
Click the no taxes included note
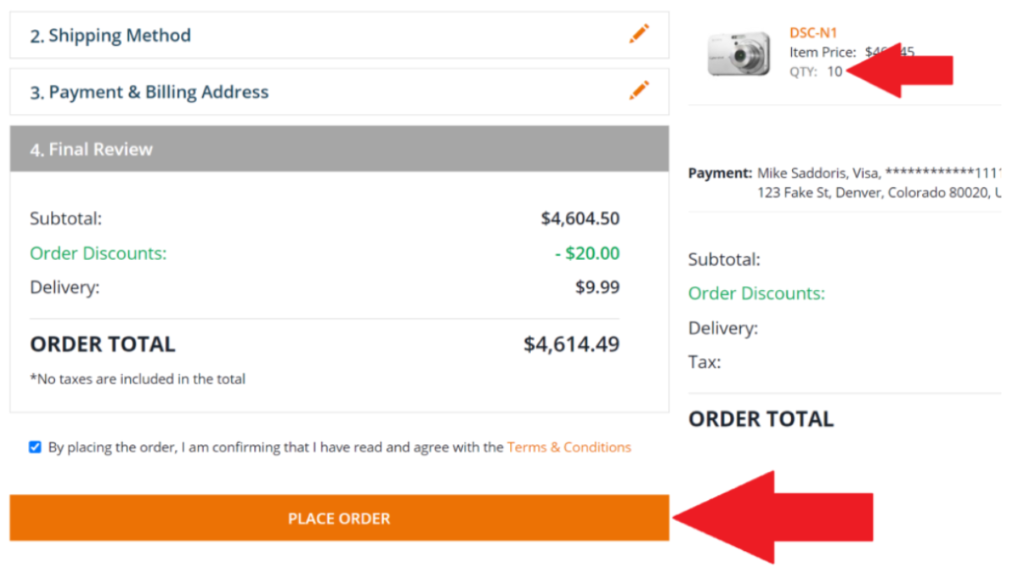[x=138, y=379]
